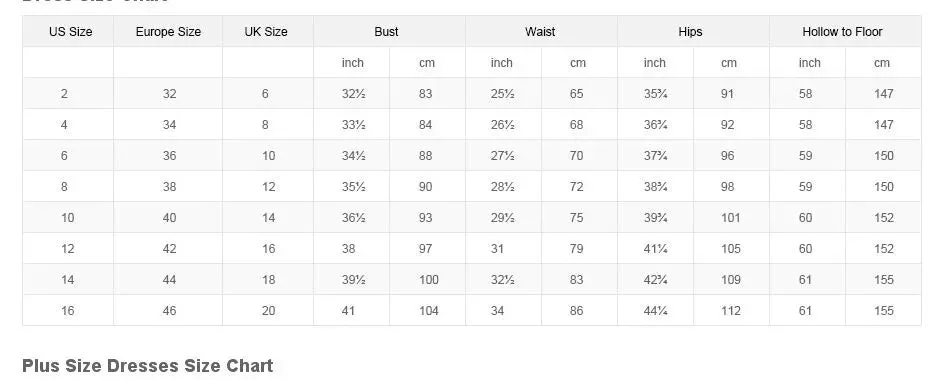
Task: Click the bust value 104 cm
Action: [x=428, y=310]
